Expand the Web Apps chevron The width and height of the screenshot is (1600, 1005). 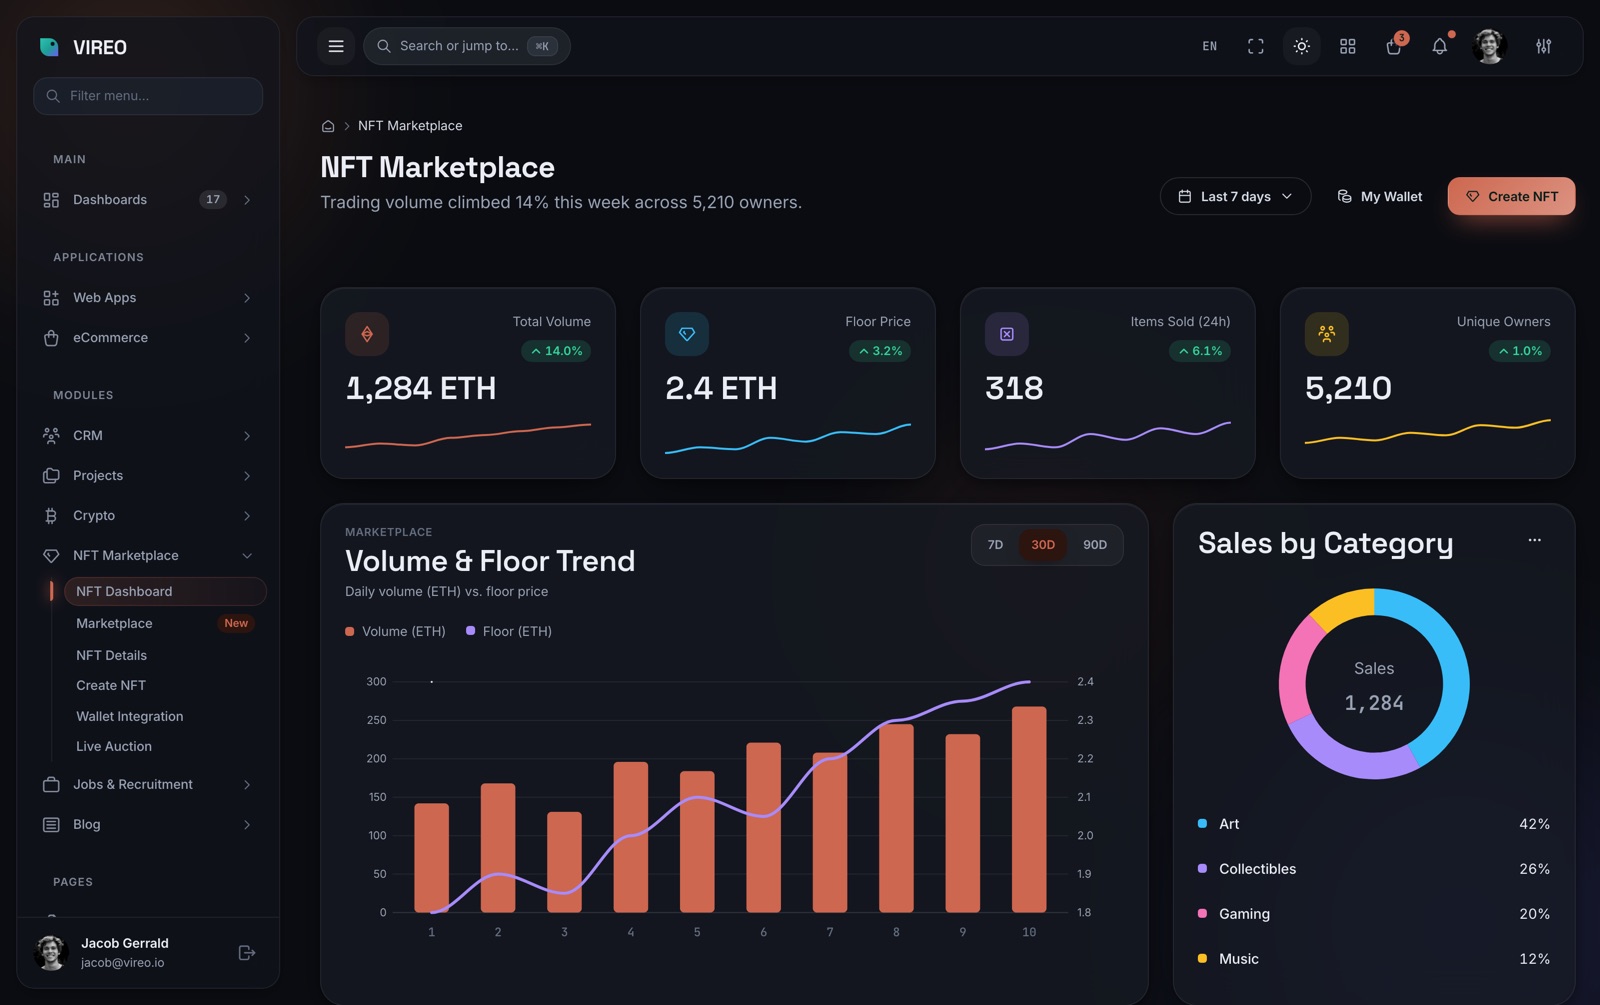pos(247,298)
